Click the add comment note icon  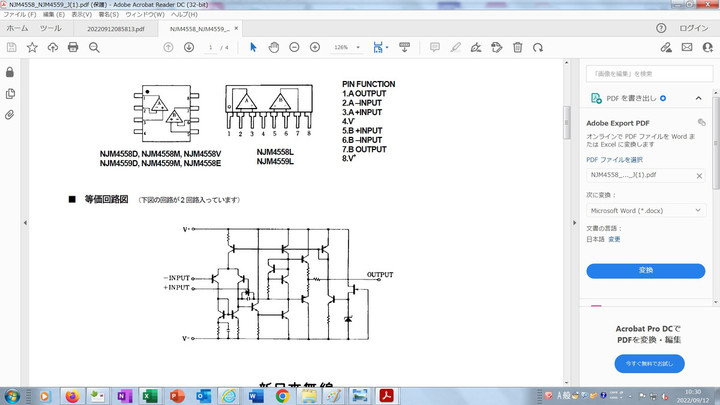[x=435, y=47]
